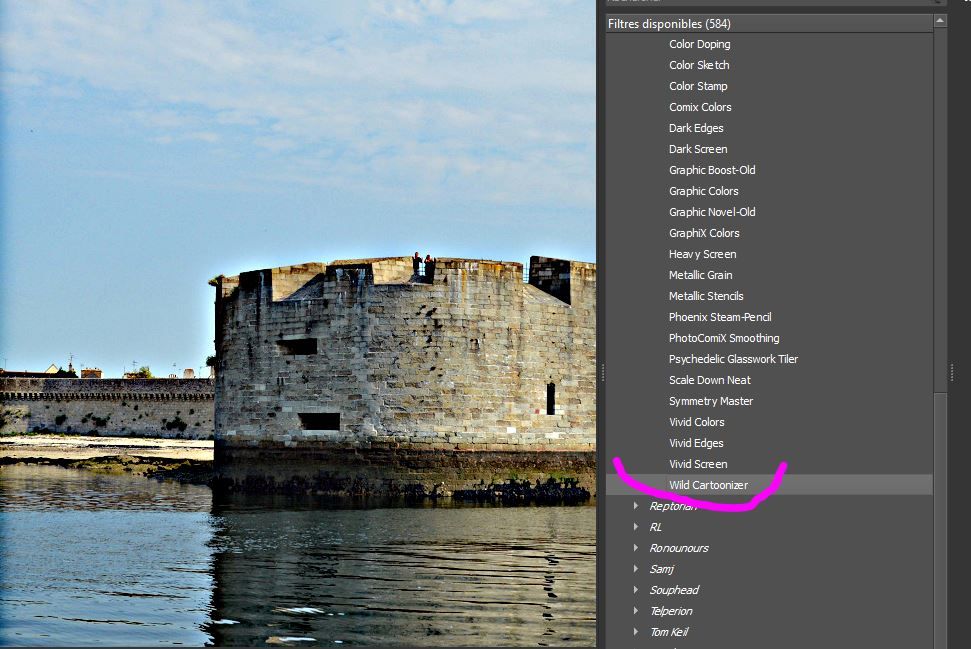Pick the Metallic Stencils filter

[706, 297]
